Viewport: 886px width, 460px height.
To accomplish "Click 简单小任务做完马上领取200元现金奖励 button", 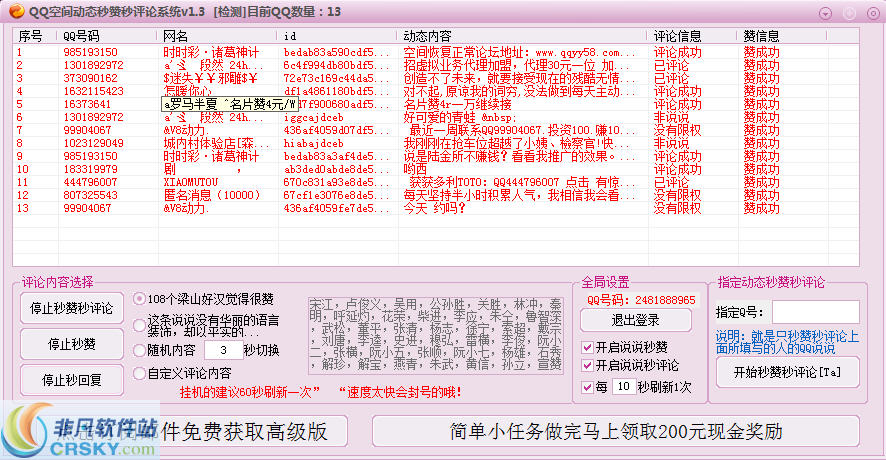I will 616,431.
